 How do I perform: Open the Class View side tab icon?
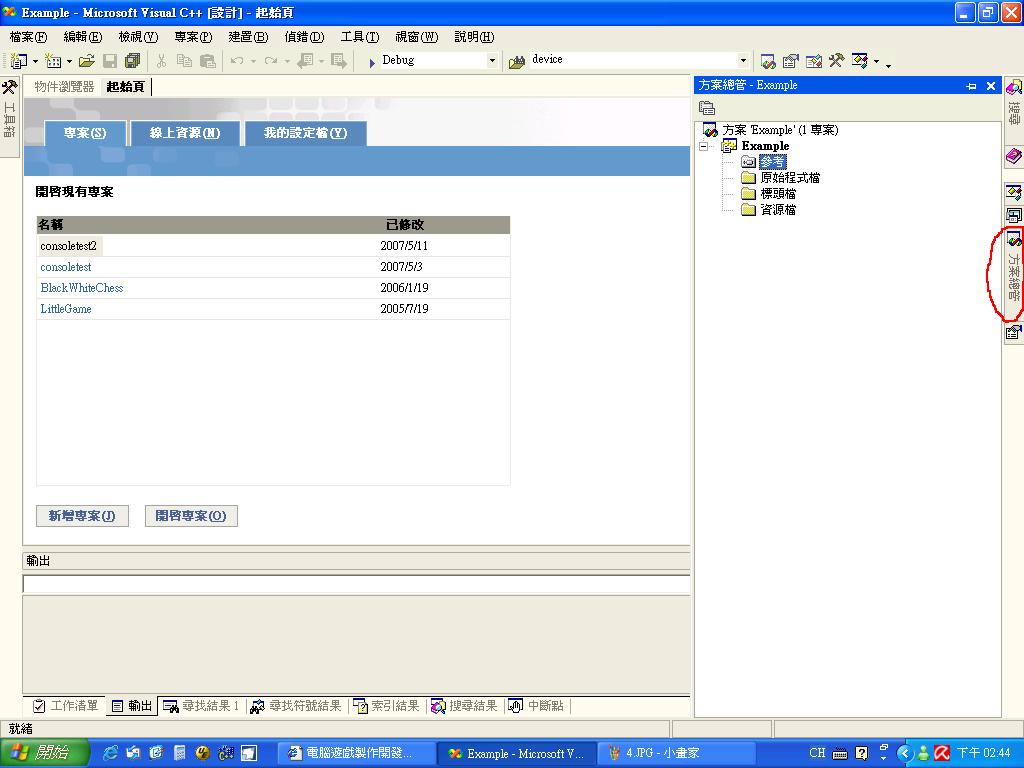[x=1014, y=192]
